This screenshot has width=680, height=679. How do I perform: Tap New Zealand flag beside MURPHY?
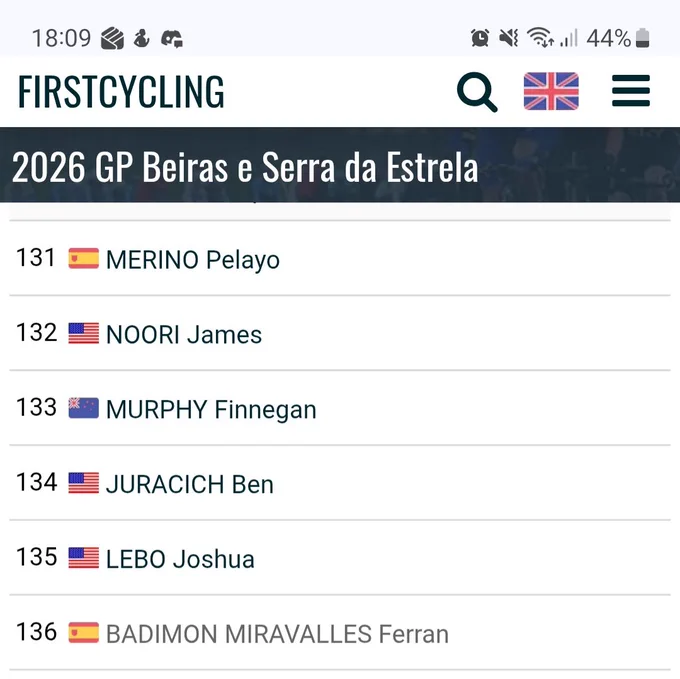(x=84, y=408)
